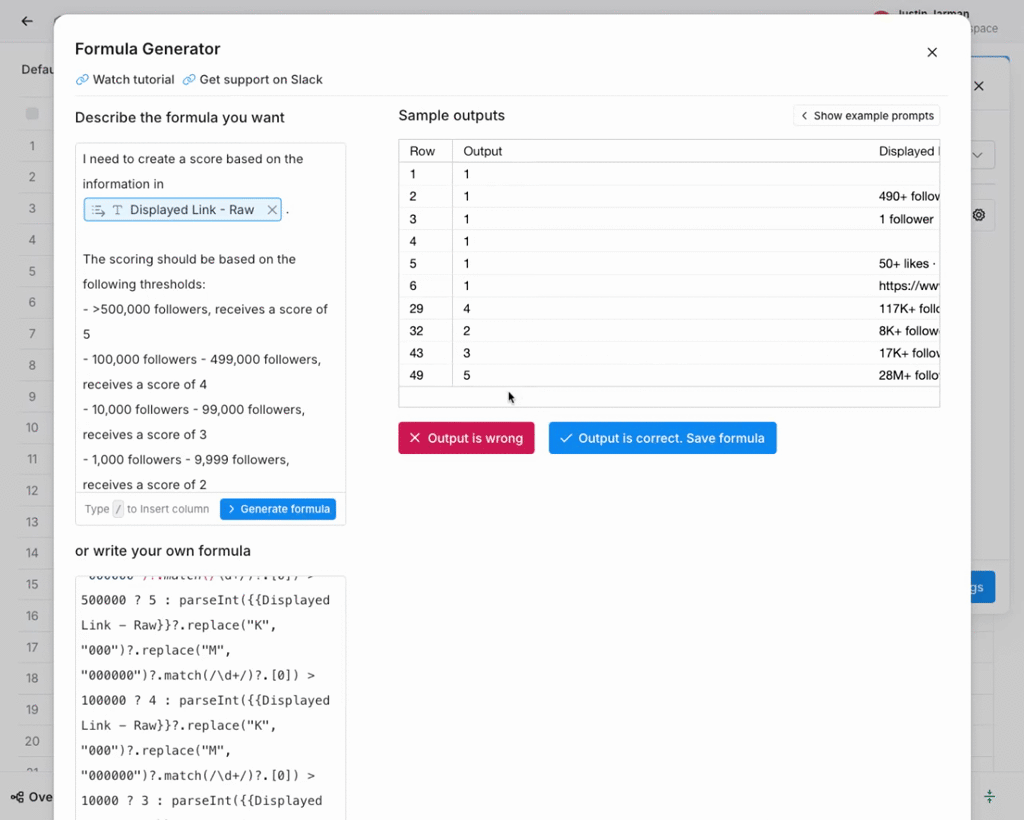The width and height of the screenshot is (1024, 820).
Task: Close the side panel behind the dialog
Action: tap(979, 86)
